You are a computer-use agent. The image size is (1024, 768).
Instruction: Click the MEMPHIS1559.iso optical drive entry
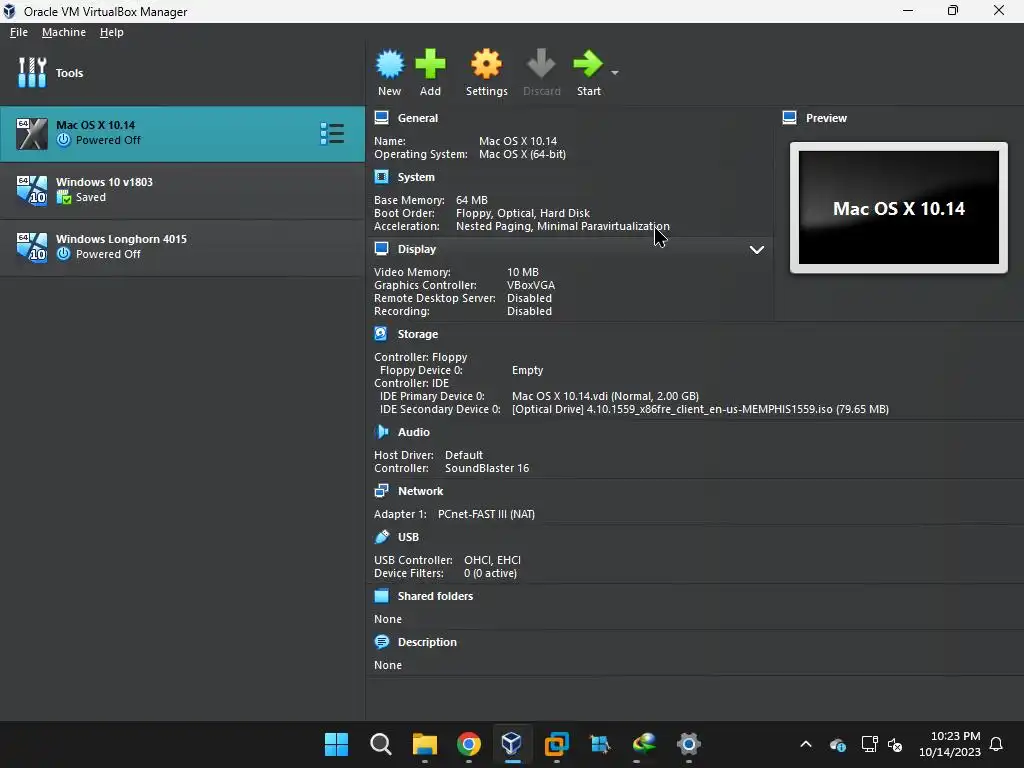click(700, 409)
